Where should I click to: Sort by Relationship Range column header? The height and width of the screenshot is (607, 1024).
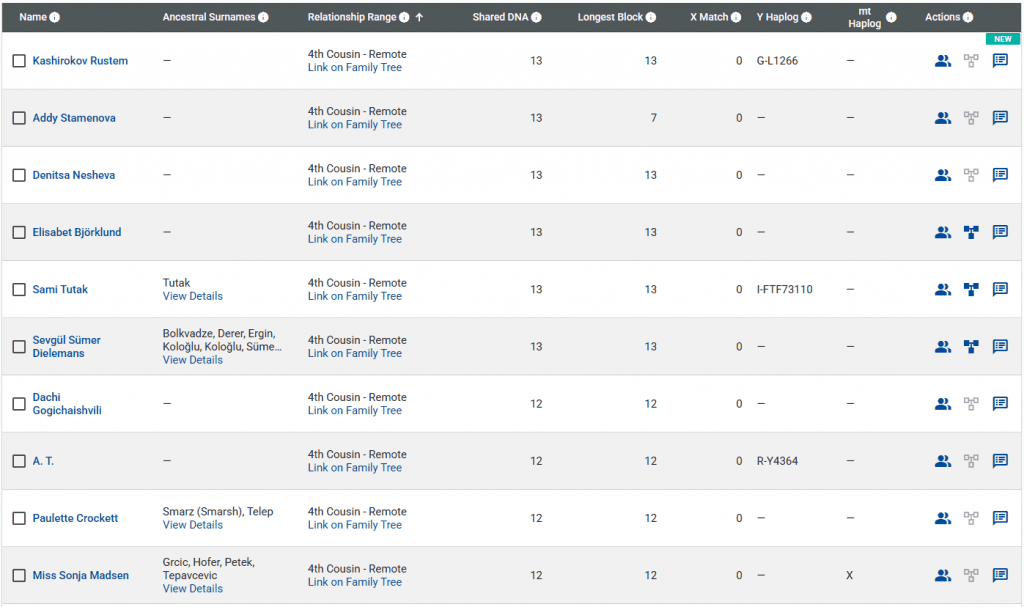pyautogui.click(x=352, y=17)
